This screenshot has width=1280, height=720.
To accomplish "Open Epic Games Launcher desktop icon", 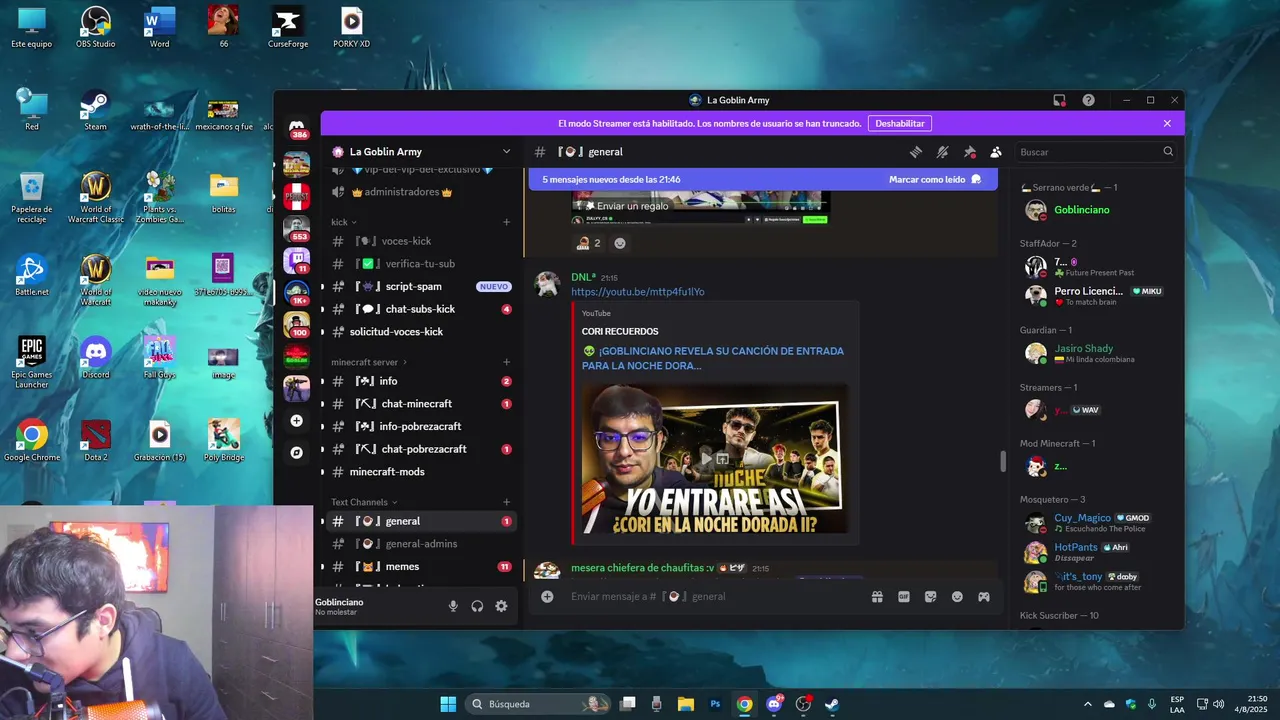I will click(x=31, y=362).
